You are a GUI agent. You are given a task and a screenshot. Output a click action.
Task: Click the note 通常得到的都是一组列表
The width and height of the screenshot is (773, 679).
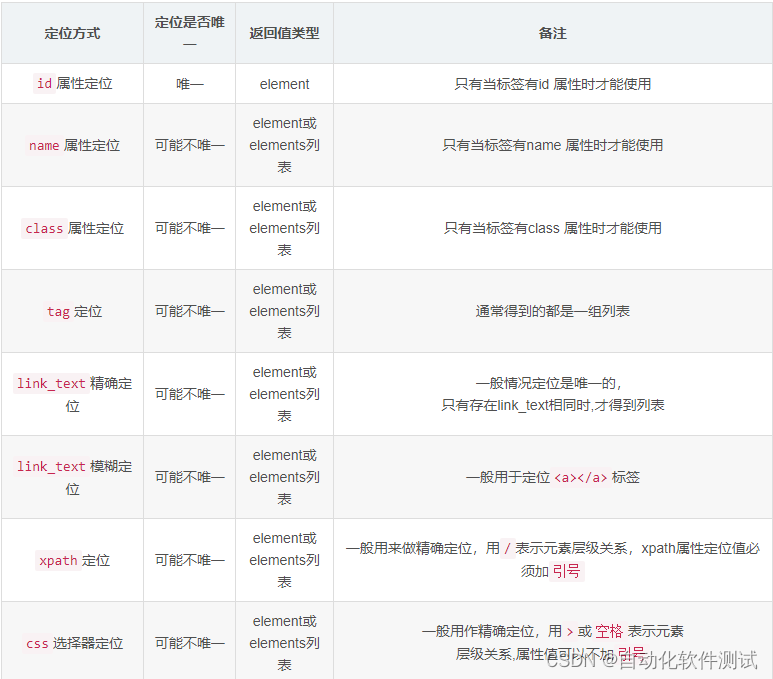point(552,311)
